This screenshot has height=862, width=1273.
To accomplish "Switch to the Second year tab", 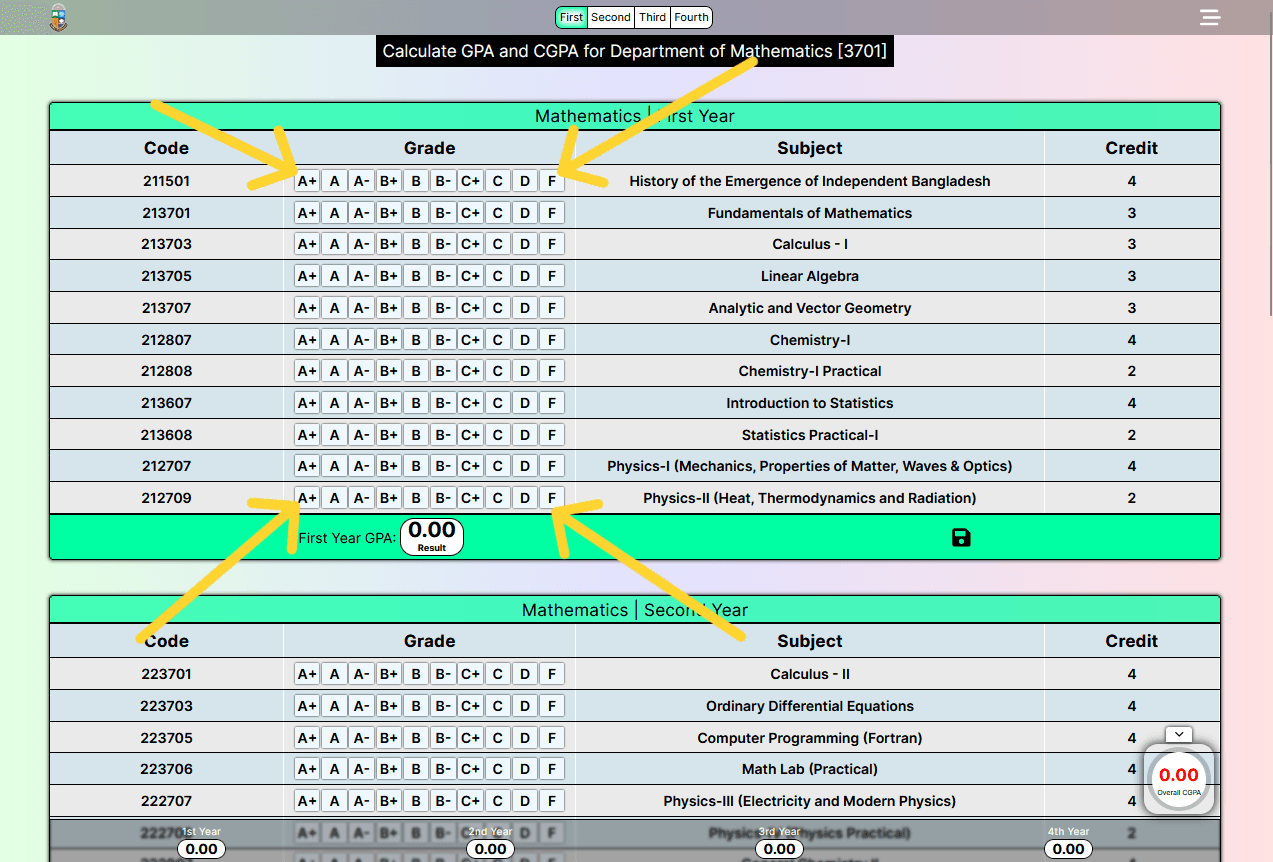I will (610, 17).
